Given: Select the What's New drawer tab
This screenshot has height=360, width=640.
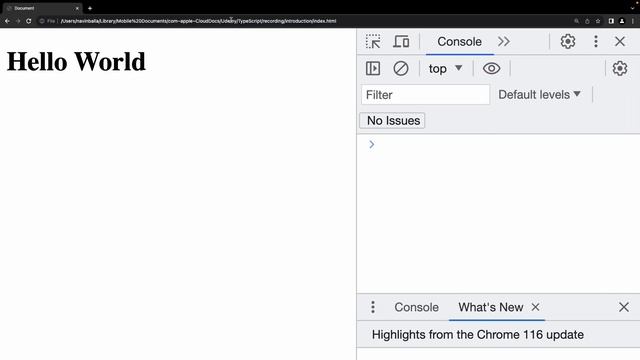Looking at the screenshot, I should tap(491, 307).
